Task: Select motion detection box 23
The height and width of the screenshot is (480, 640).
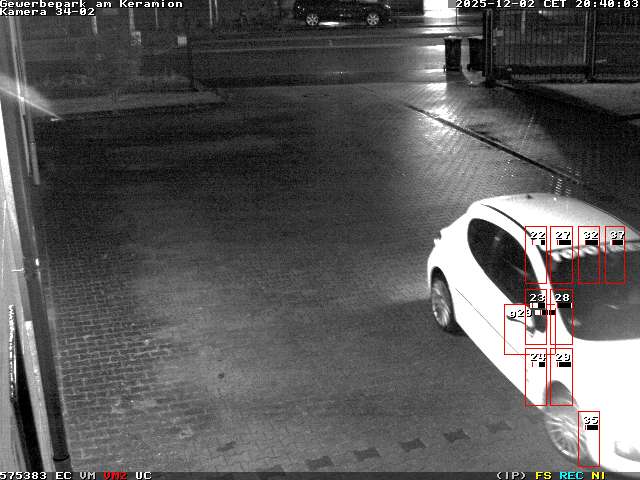Action: pyautogui.click(x=536, y=318)
